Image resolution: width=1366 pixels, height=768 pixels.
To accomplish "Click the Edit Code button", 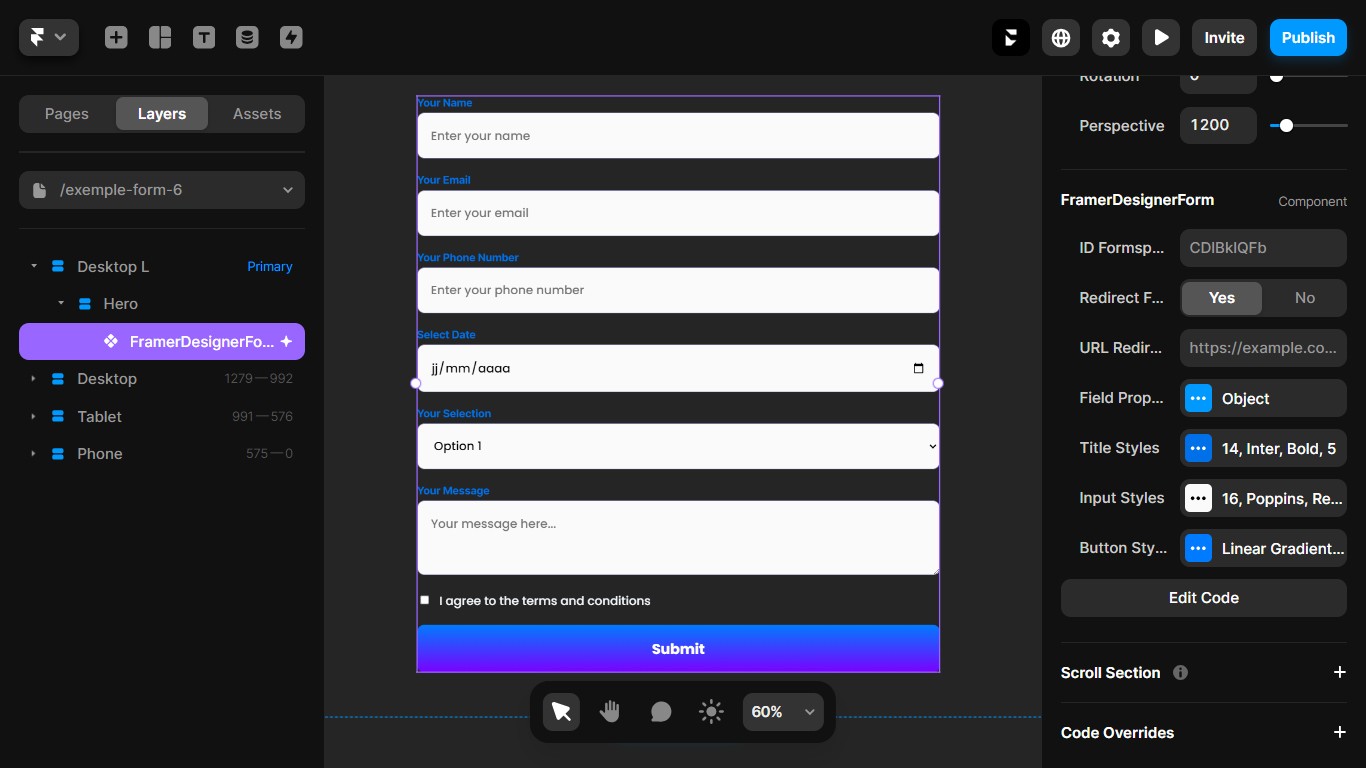I will pyautogui.click(x=1203, y=597).
